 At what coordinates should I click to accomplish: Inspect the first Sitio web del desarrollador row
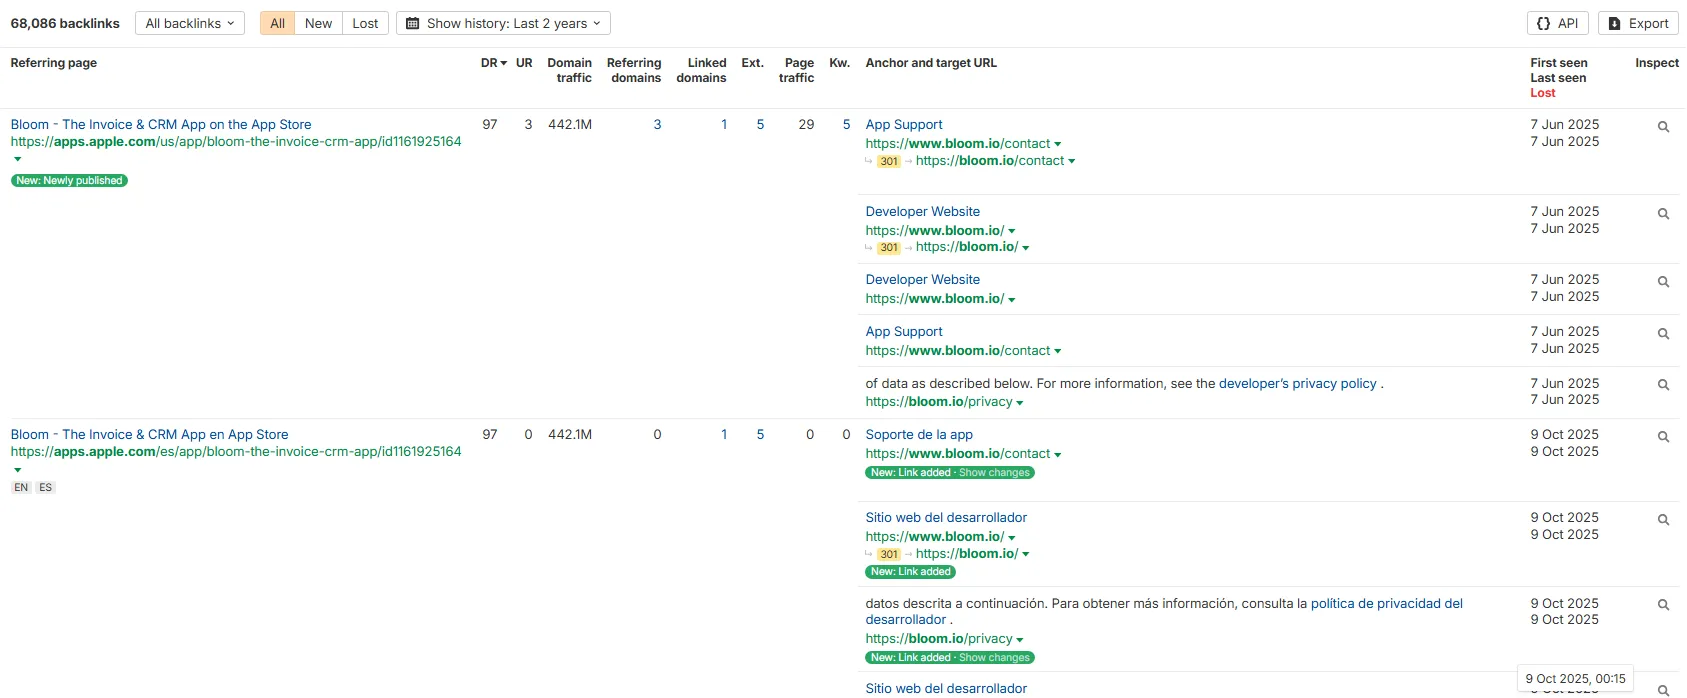[1663, 520]
